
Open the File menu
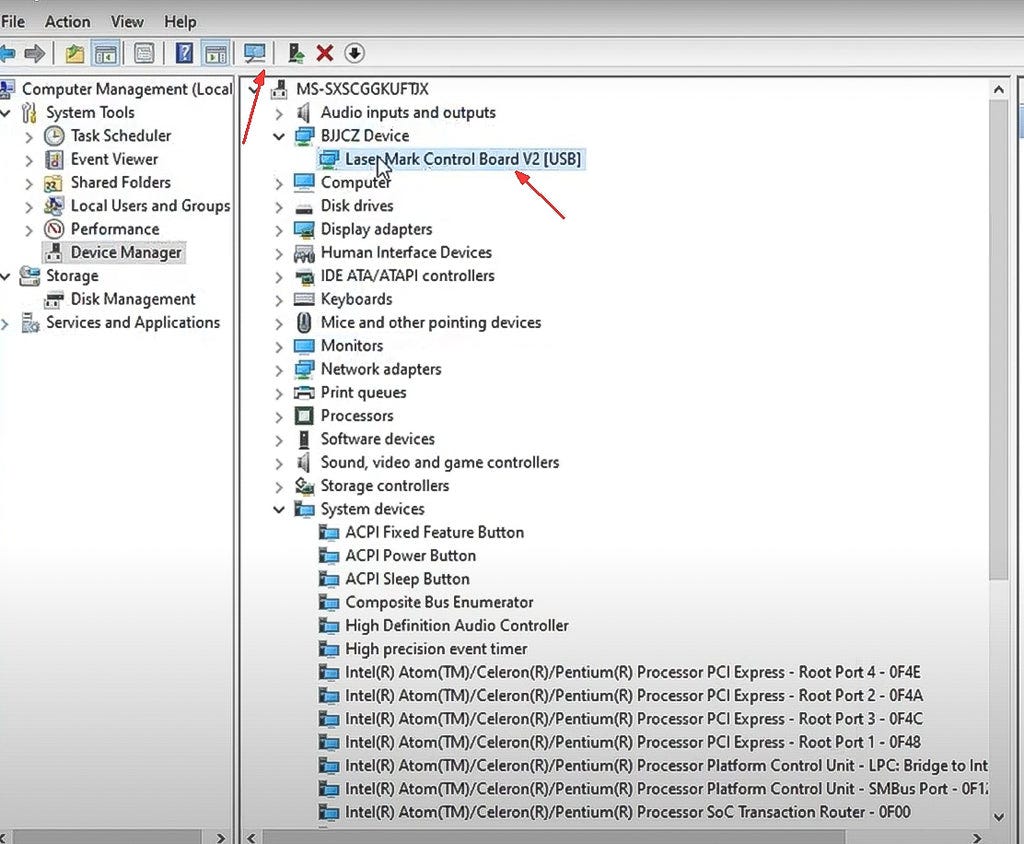13,22
